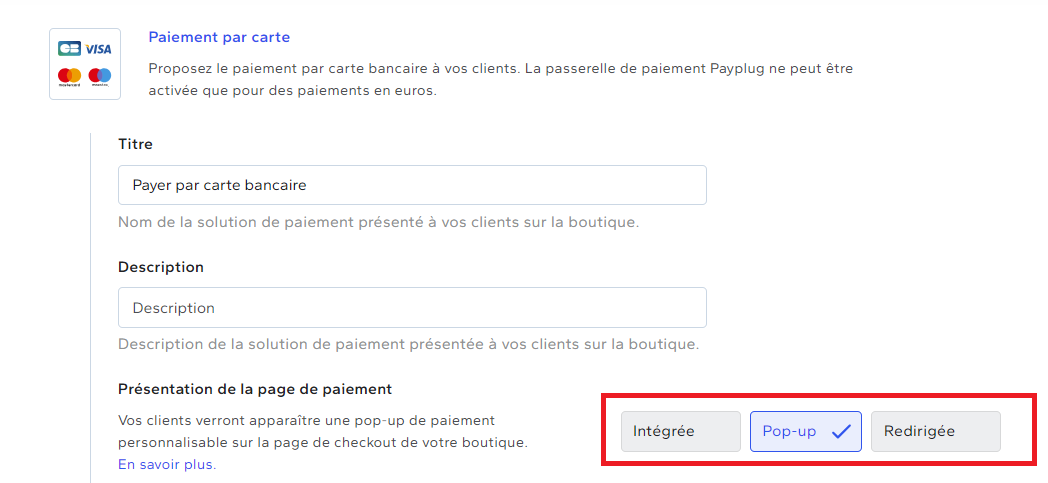
Task: Click the CB card logo
Action: click(69, 49)
